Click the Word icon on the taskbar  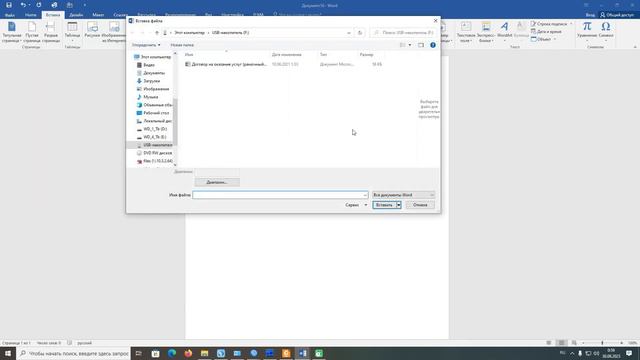pos(302,353)
